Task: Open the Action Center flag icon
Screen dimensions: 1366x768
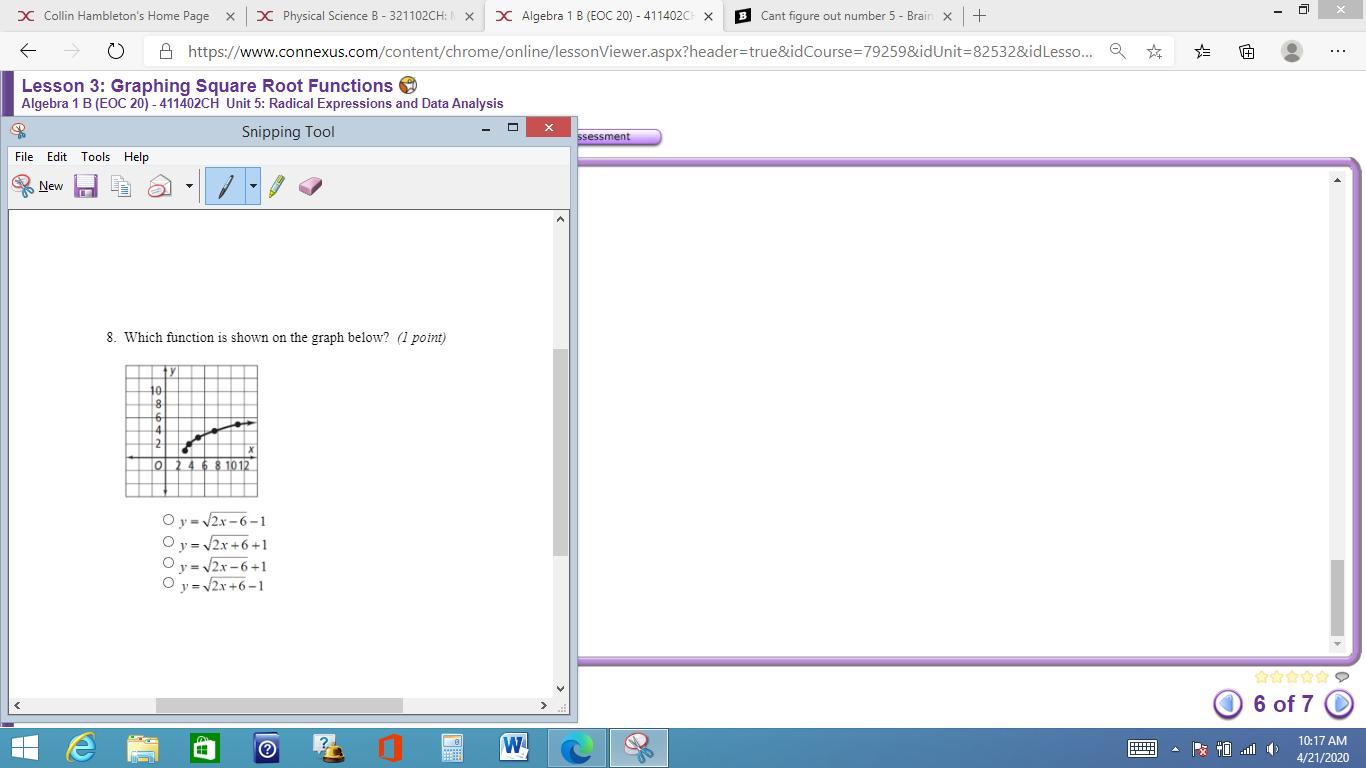Action: point(1199,748)
